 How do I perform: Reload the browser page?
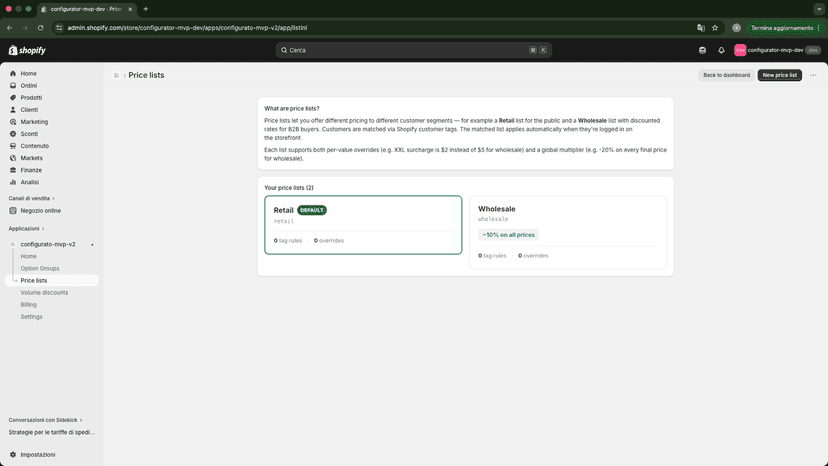(41, 28)
